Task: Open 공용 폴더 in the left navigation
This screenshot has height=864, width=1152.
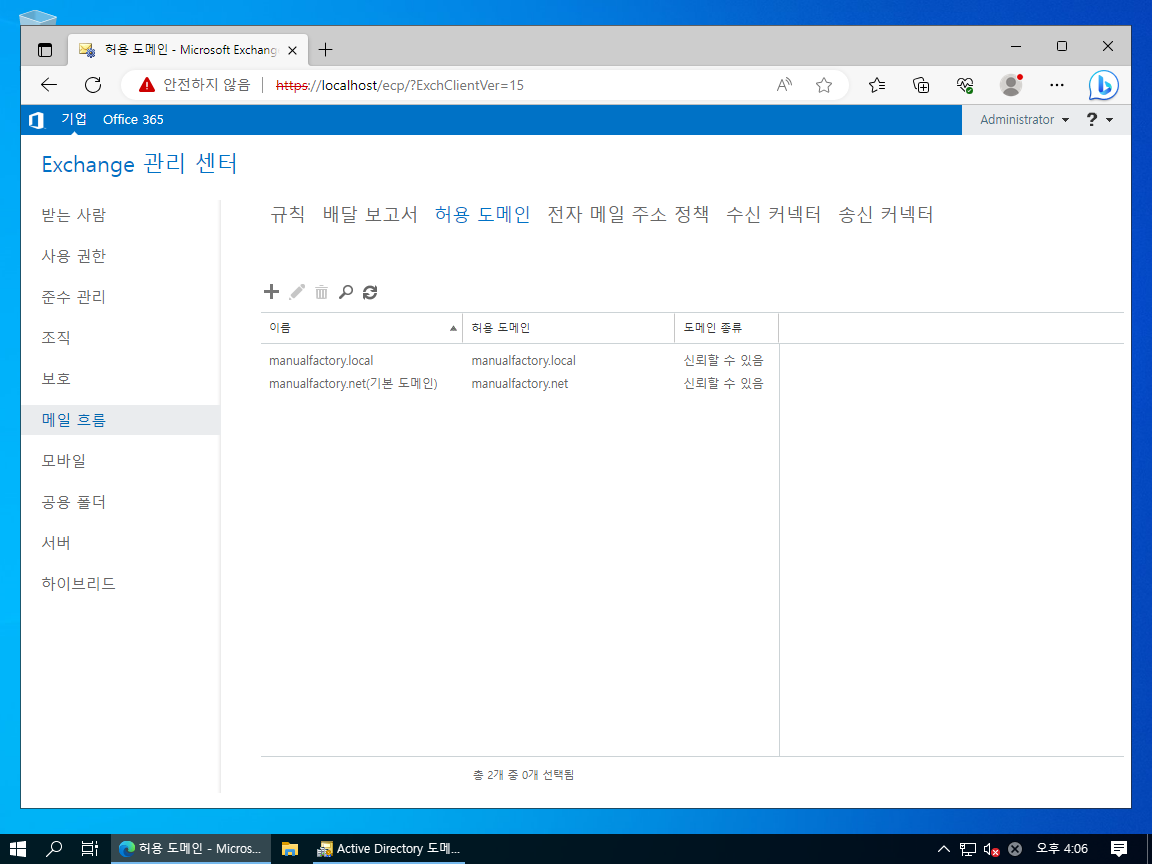Action: 73,502
